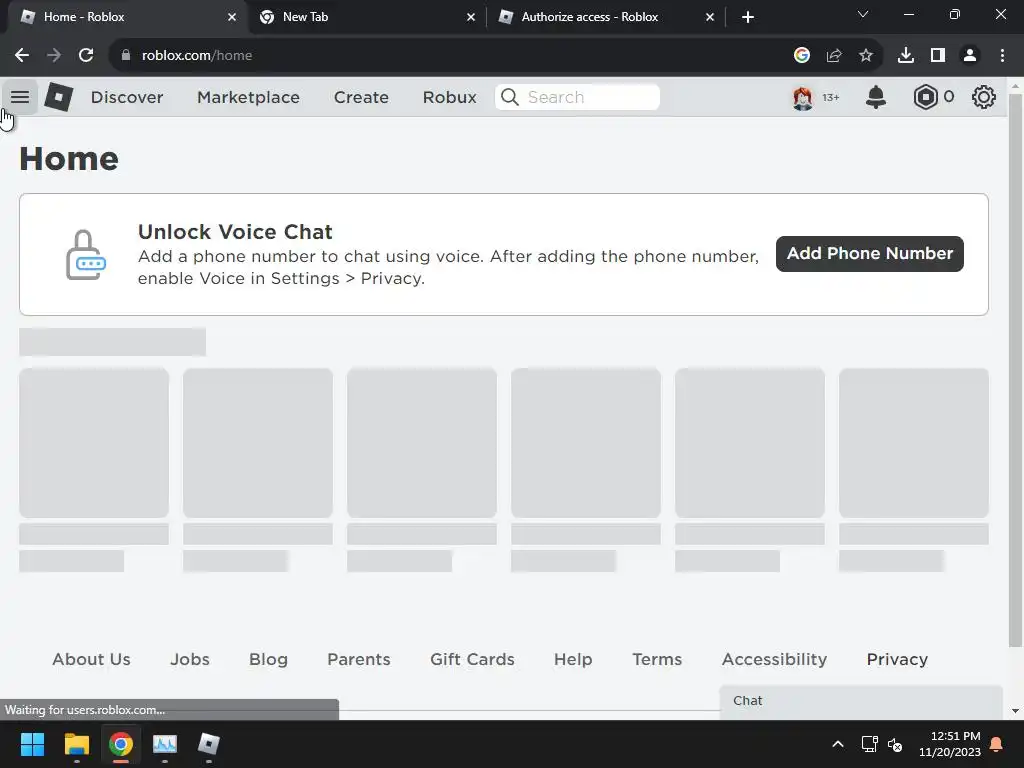Bookmark this page with the star
The height and width of the screenshot is (768, 1024).
point(866,56)
